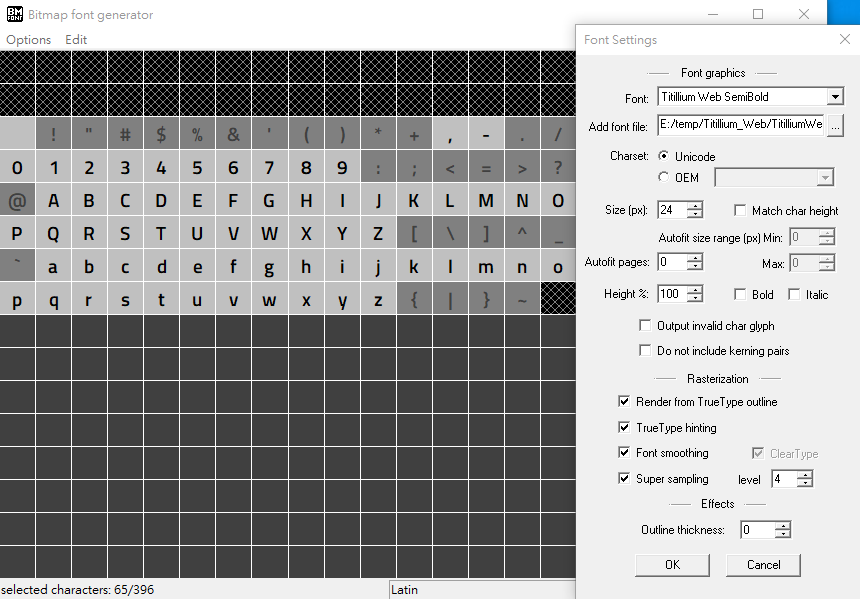Toggle the exclamation mark ! glyph cell

pyautogui.click(x=53, y=134)
